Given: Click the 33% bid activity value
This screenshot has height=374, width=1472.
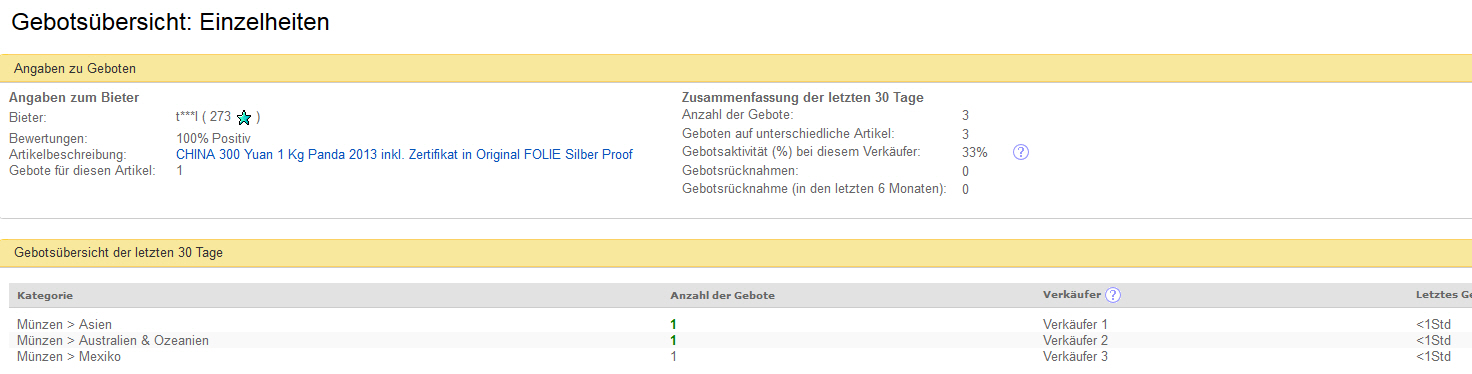Looking at the screenshot, I should (x=975, y=152).
